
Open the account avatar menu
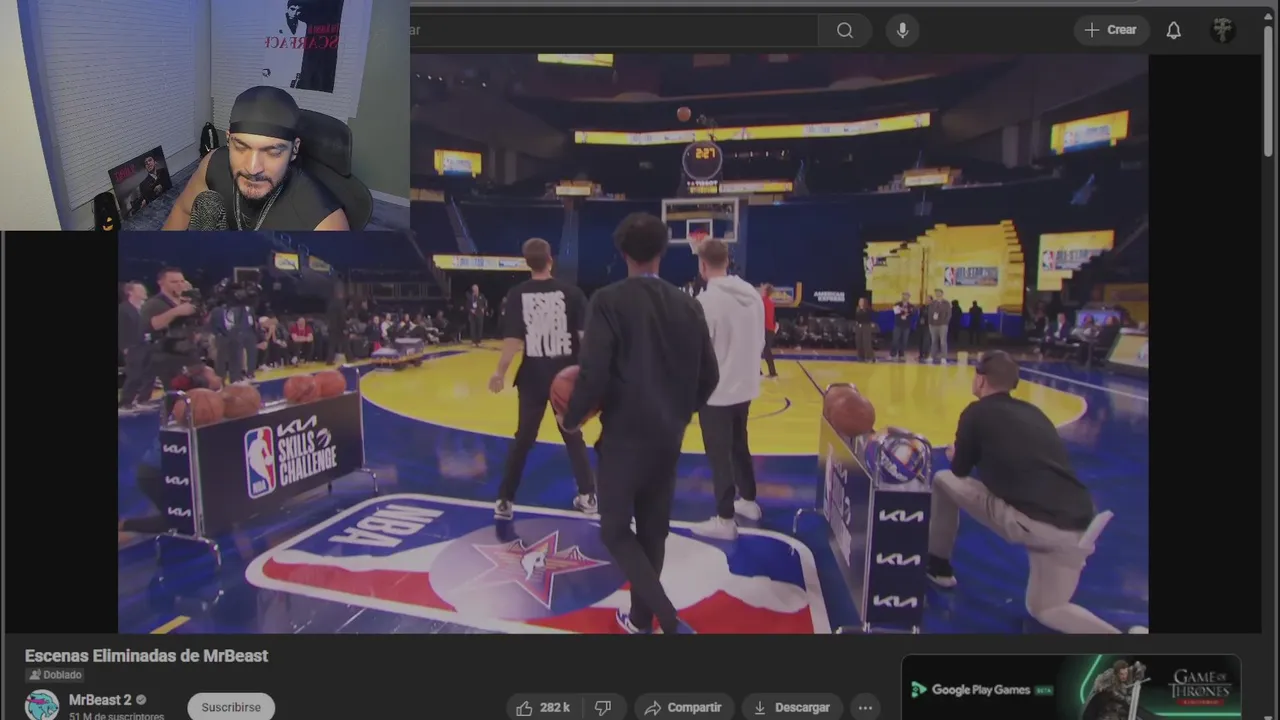1222,30
